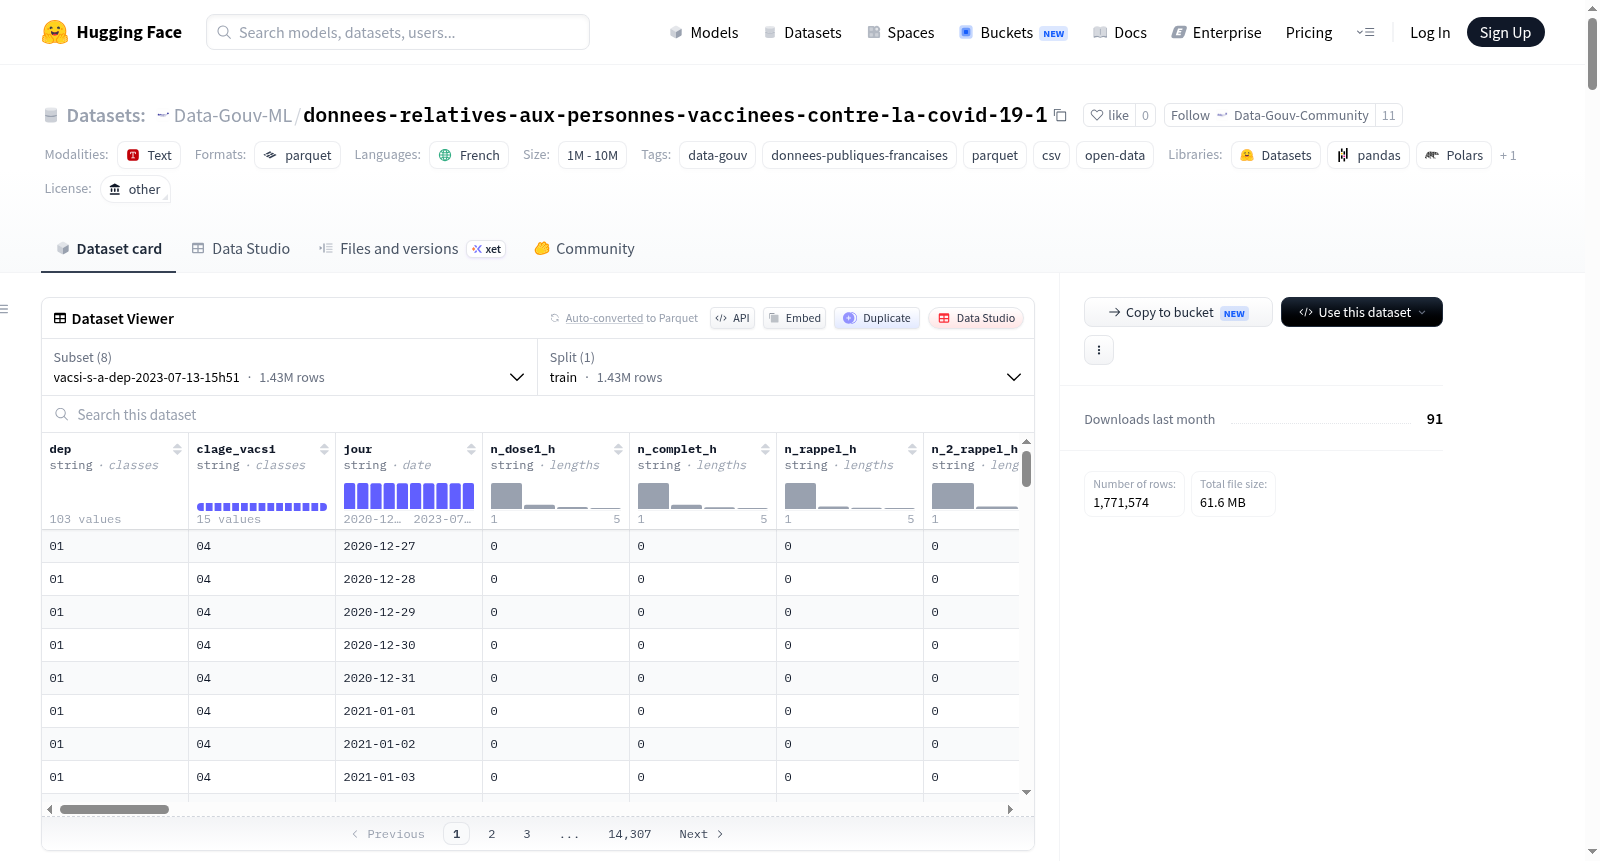Viewport: 1600px width, 861px height.
Task: Click the Embed button
Action: [x=794, y=318]
